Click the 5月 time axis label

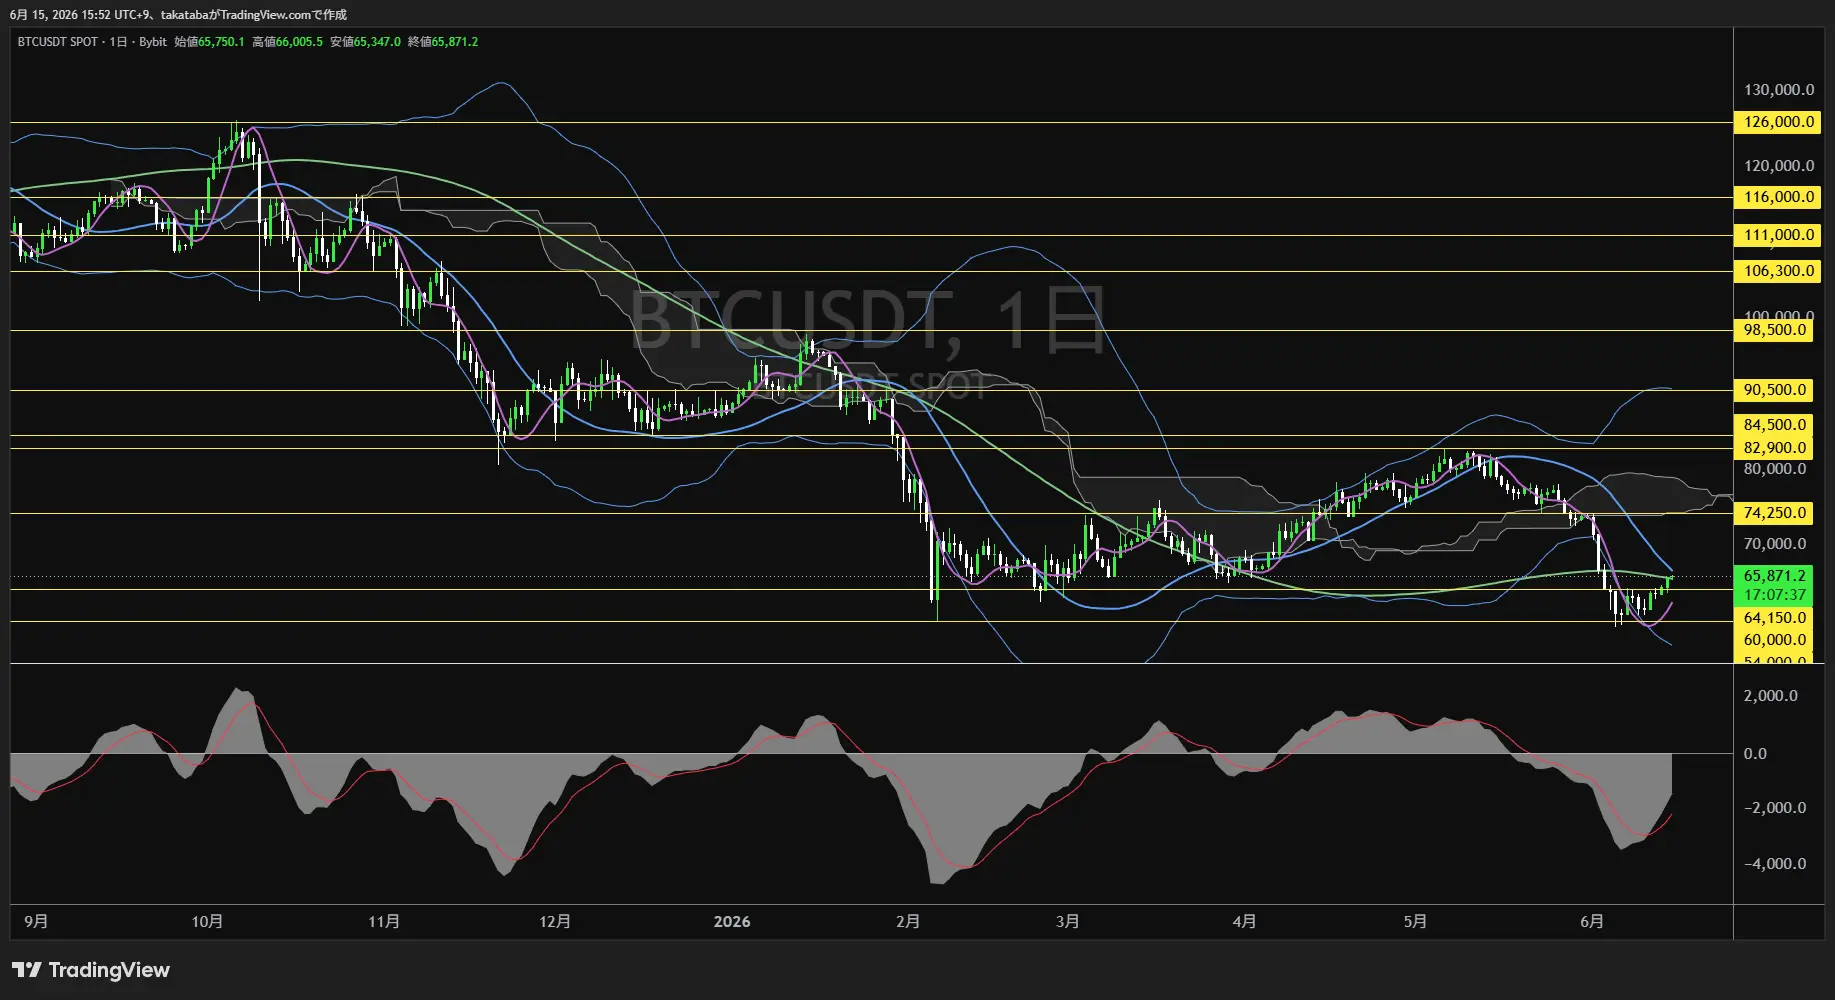(x=1415, y=922)
